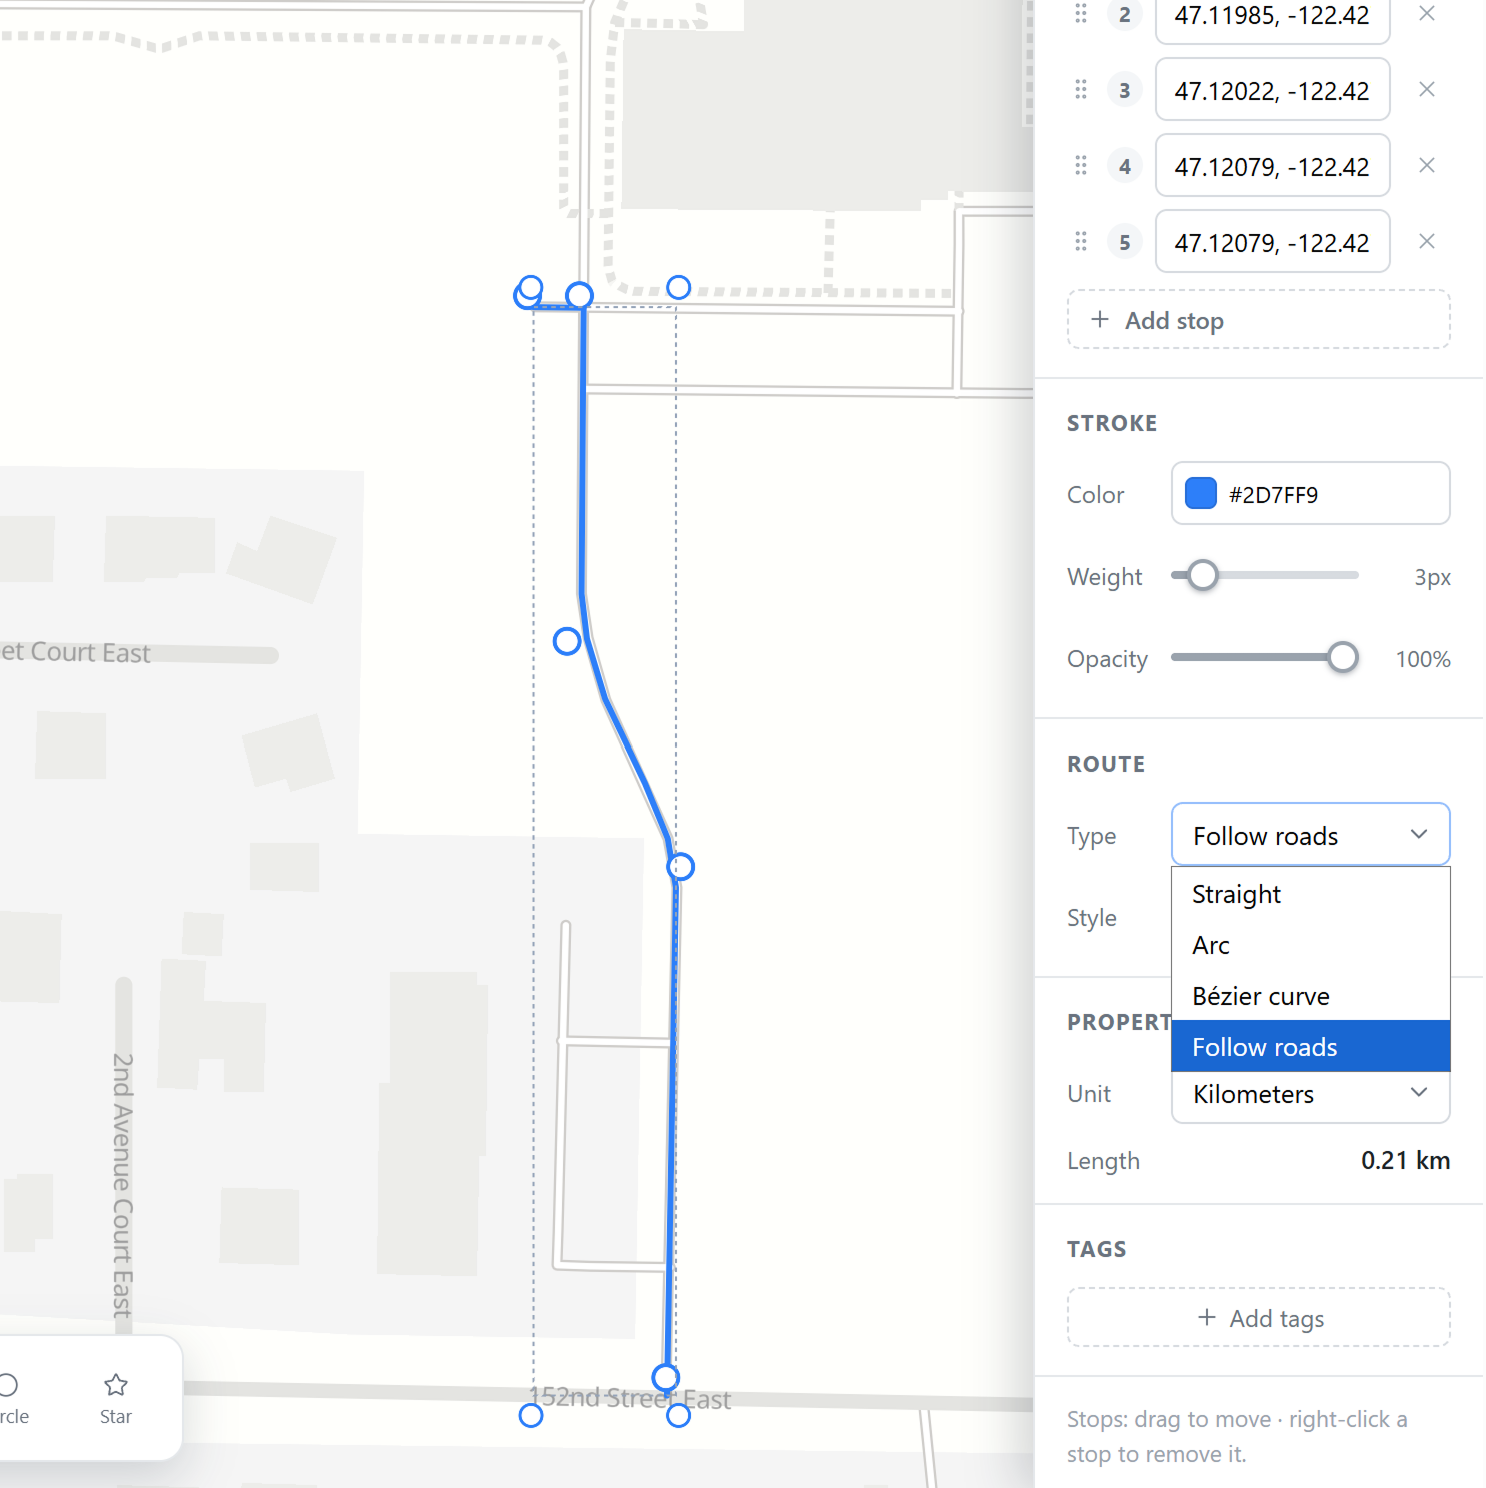The height and width of the screenshot is (1488, 1486).
Task: Click the 0.21 km length value
Action: 1405,1160
